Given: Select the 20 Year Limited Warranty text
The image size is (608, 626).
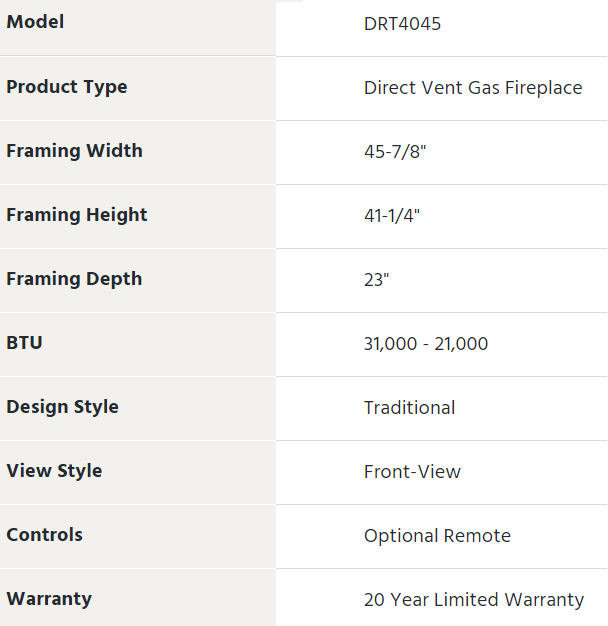Looking at the screenshot, I should coord(474,600).
